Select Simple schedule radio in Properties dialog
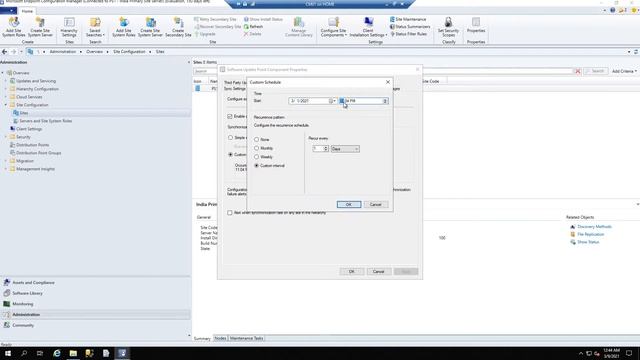Viewport: 640px width, 360px height. 231,138
